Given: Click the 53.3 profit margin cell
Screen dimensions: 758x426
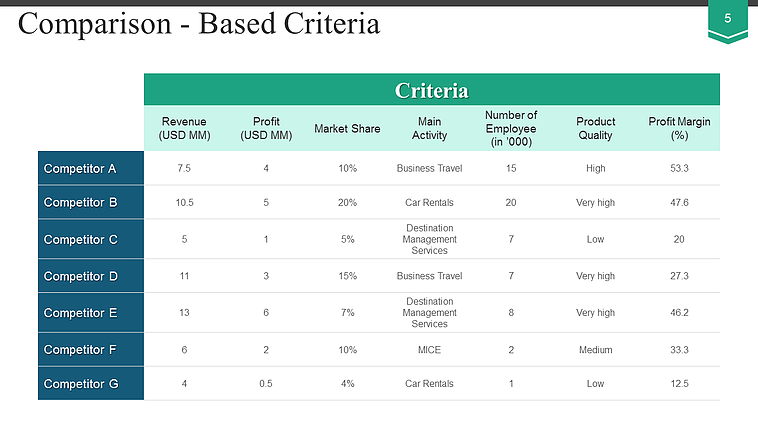Looking at the screenshot, I should coord(679,168).
